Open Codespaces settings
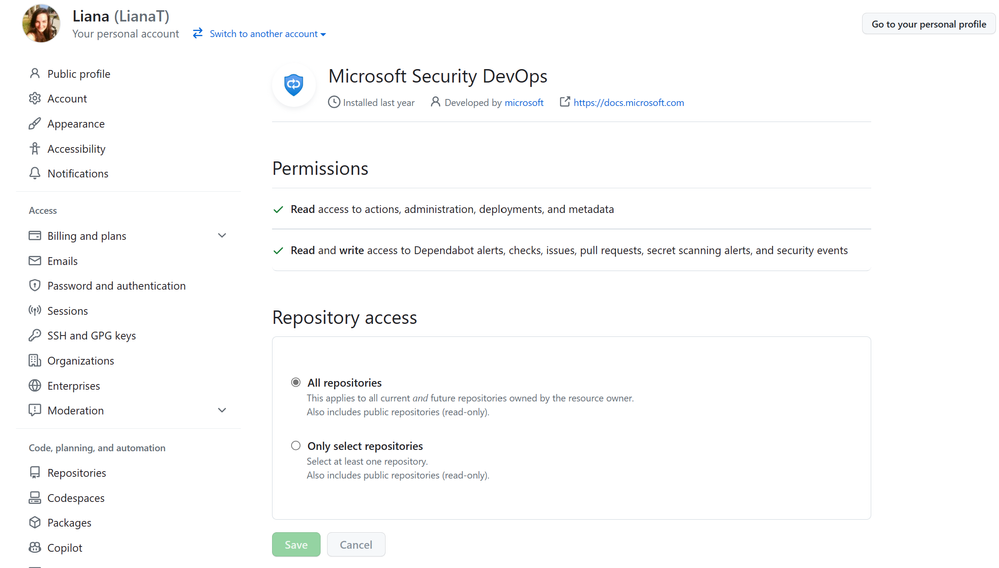 point(76,498)
